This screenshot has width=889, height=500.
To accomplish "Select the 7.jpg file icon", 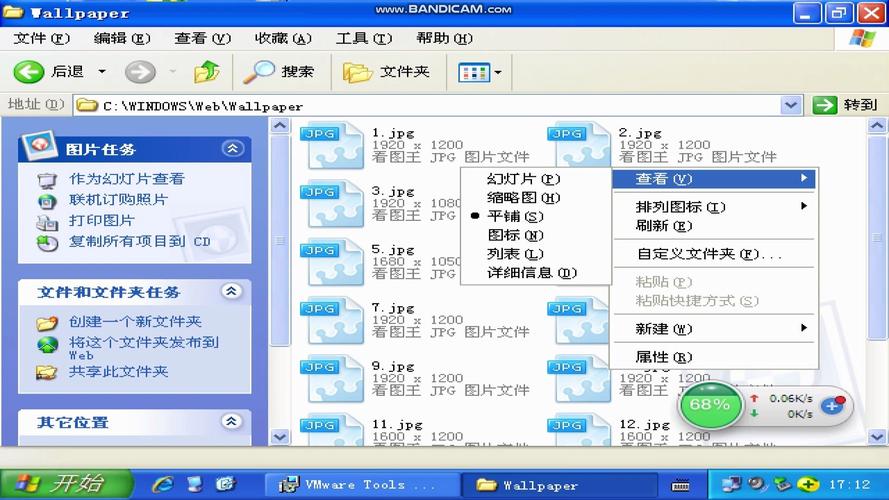I will (x=332, y=321).
